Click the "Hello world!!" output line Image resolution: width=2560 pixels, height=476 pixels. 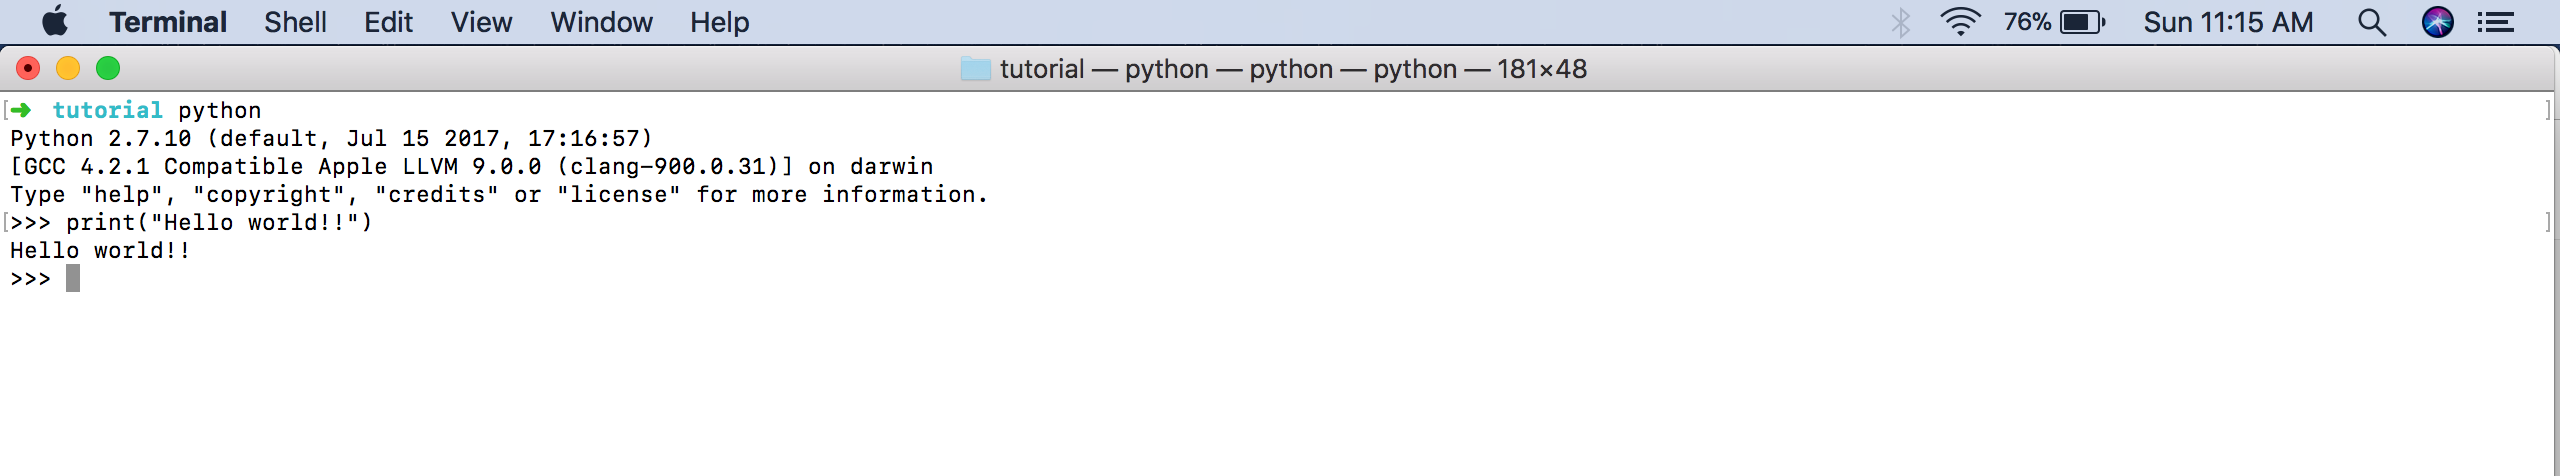[x=100, y=251]
